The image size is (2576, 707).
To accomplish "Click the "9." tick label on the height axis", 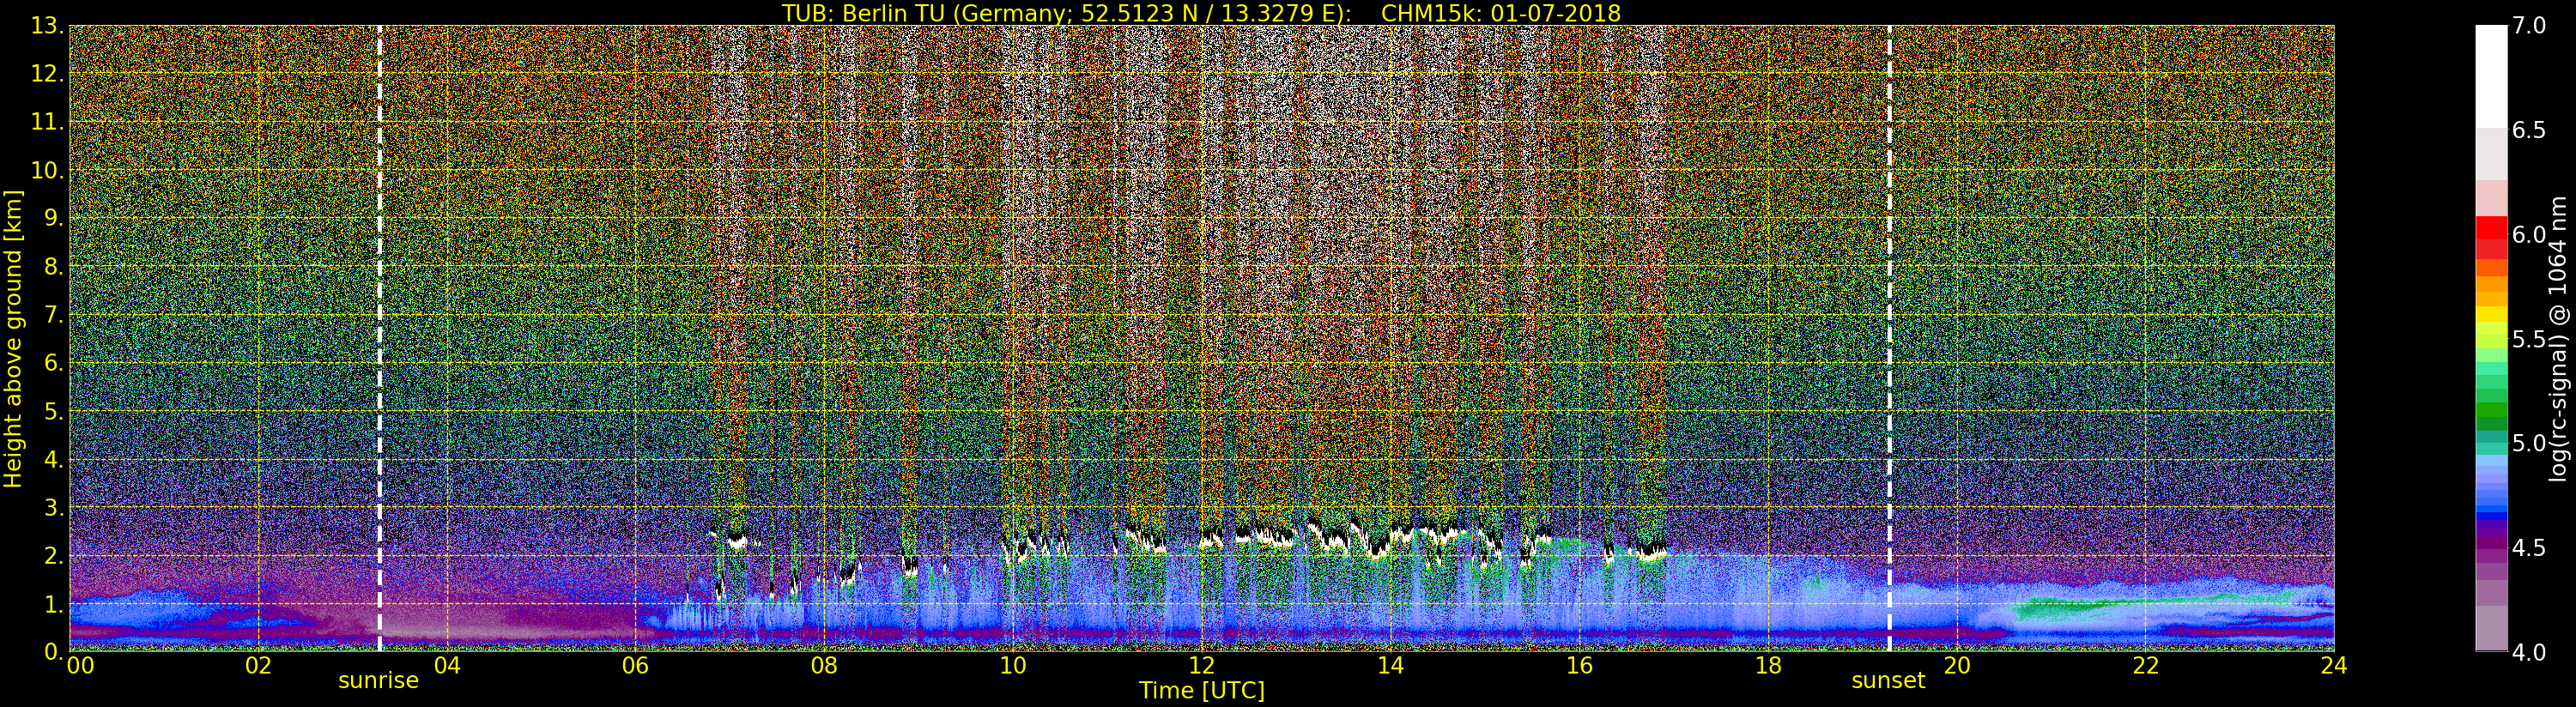I will [x=54, y=219].
